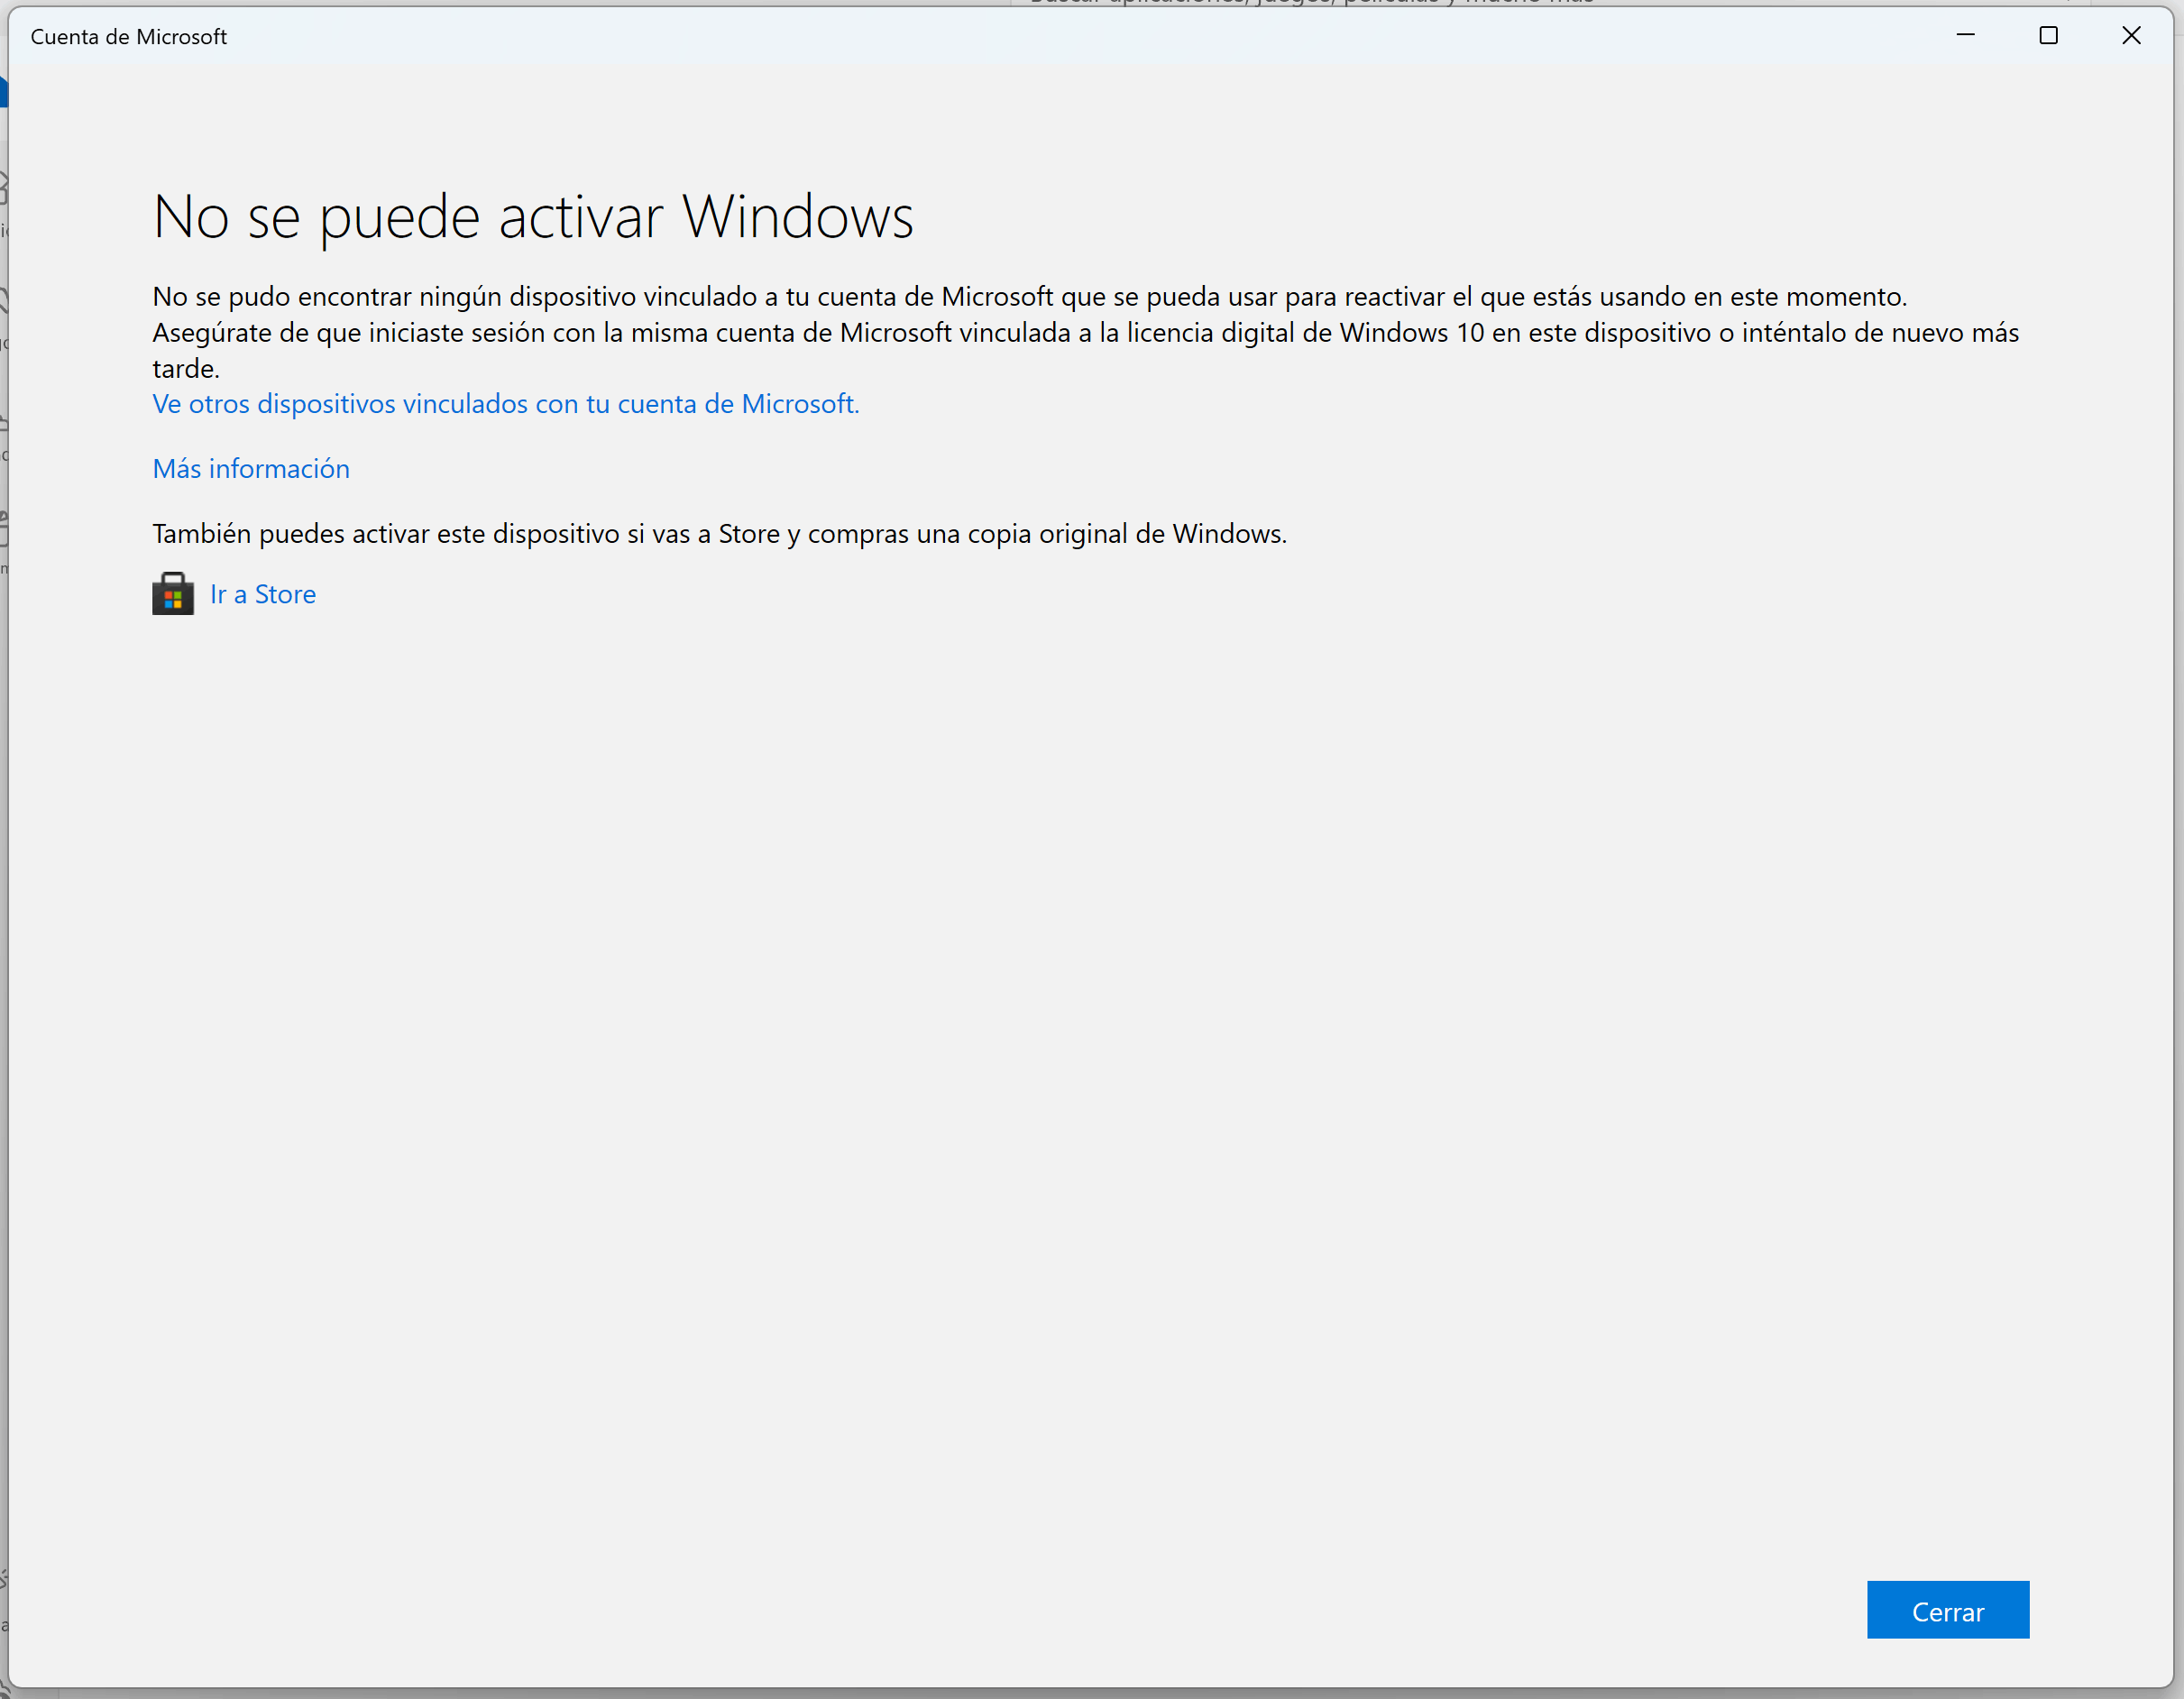Click the line starting 'No se pudo encontrar'
Image resolution: width=2184 pixels, height=1699 pixels.
[x=1029, y=296]
